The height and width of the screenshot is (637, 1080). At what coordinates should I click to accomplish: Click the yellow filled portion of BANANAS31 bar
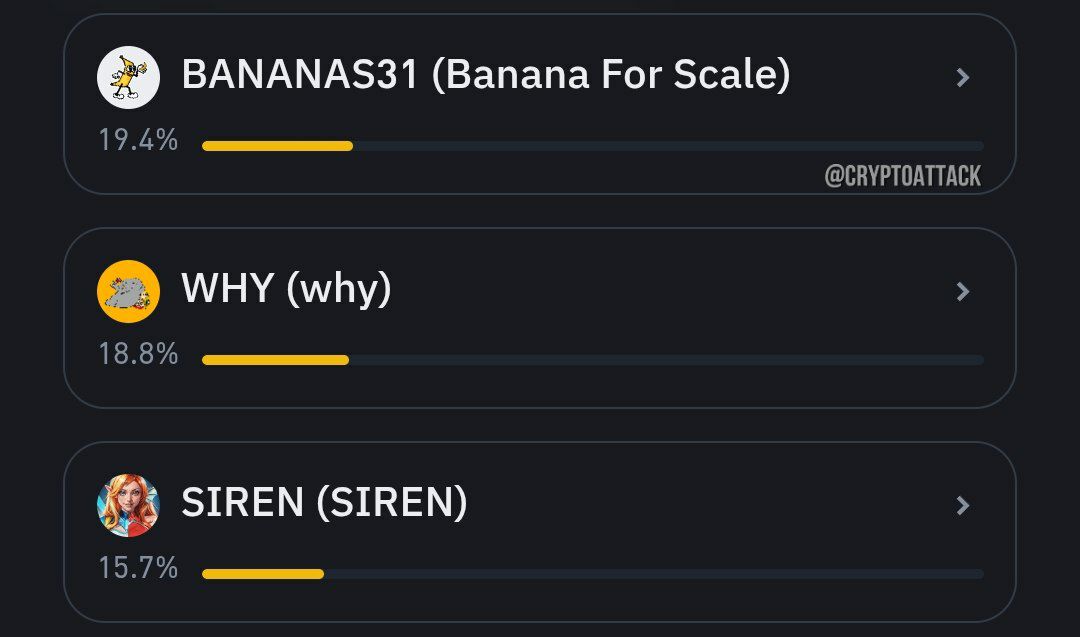click(278, 146)
